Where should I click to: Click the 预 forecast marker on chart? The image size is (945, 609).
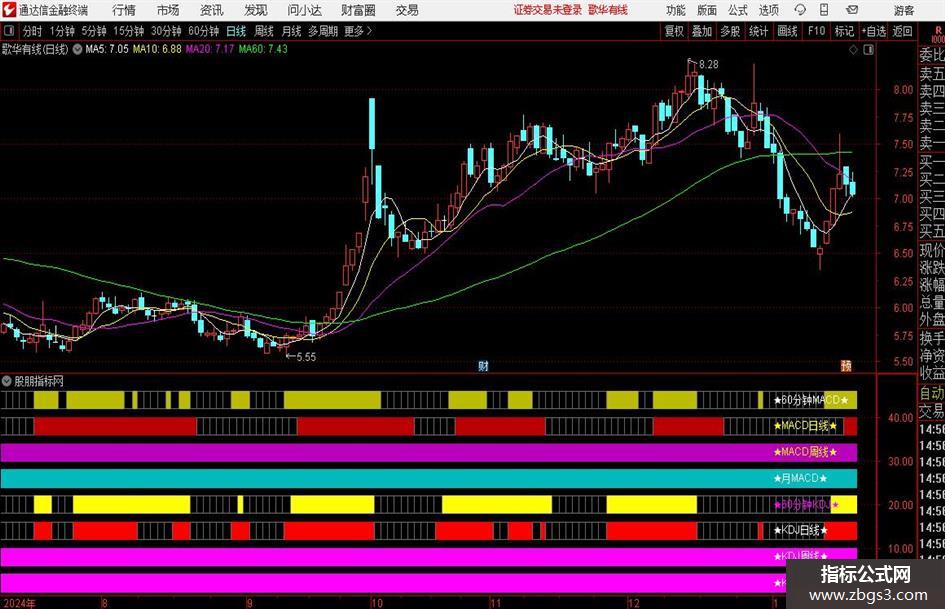[846, 366]
